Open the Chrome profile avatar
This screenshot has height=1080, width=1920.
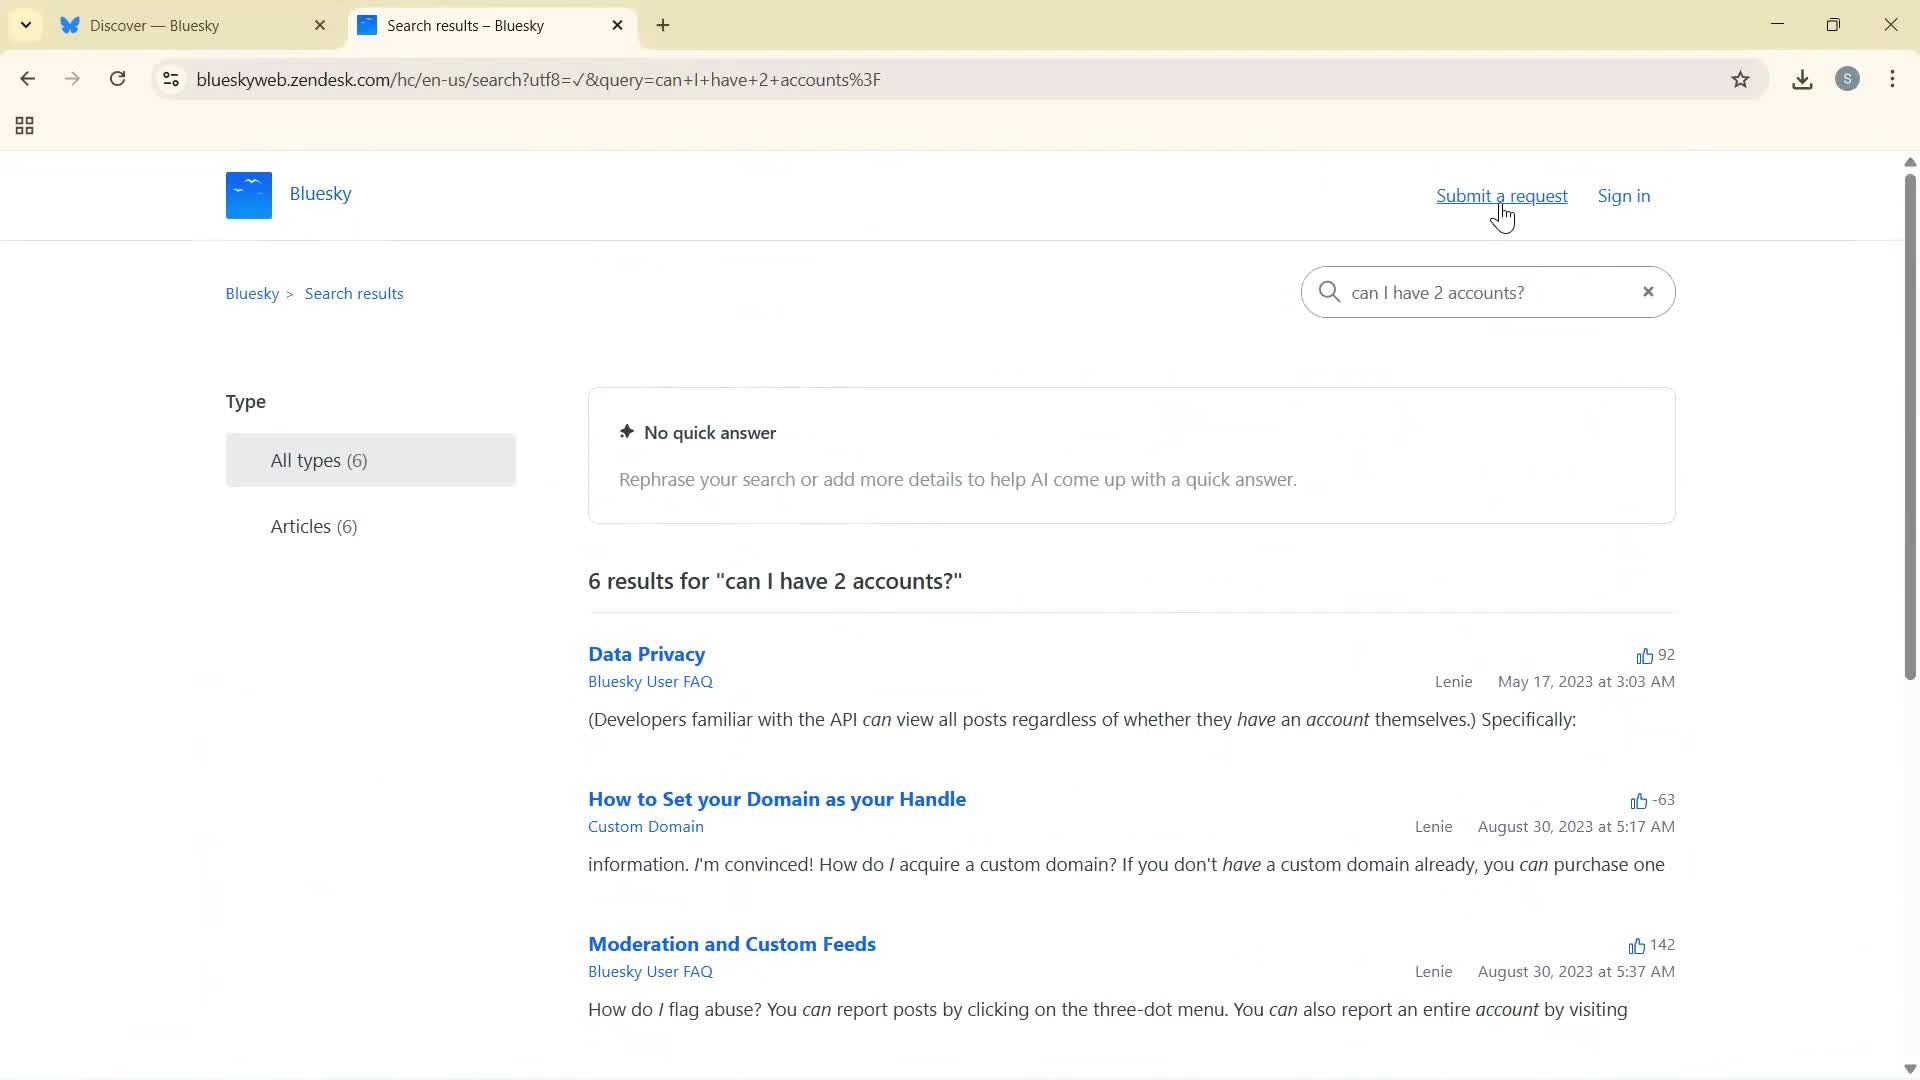tap(1848, 79)
